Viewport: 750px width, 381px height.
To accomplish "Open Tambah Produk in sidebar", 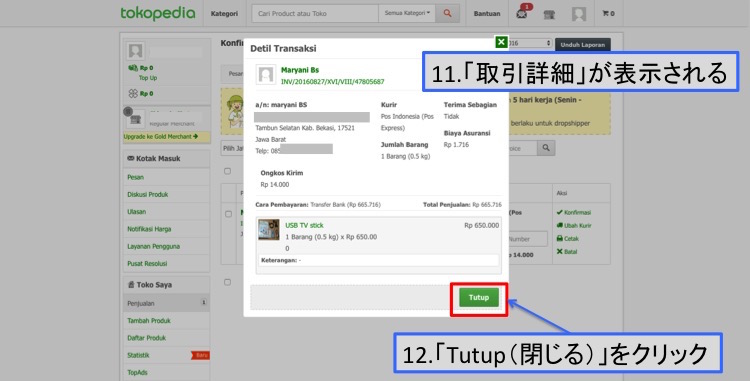I will point(149,320).
